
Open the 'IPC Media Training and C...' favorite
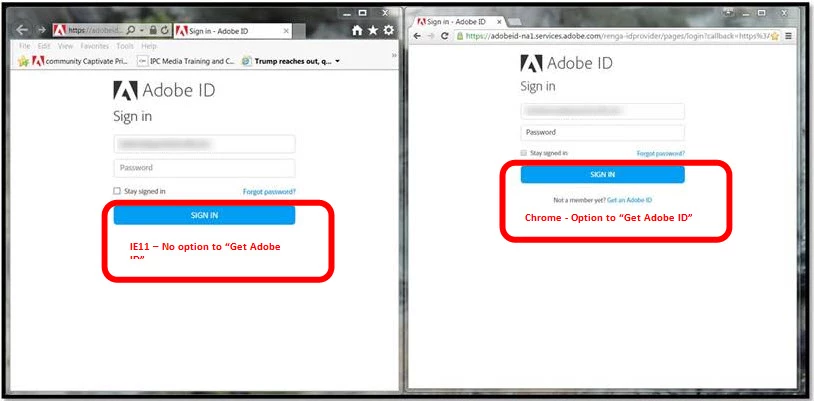coord(186,61)
